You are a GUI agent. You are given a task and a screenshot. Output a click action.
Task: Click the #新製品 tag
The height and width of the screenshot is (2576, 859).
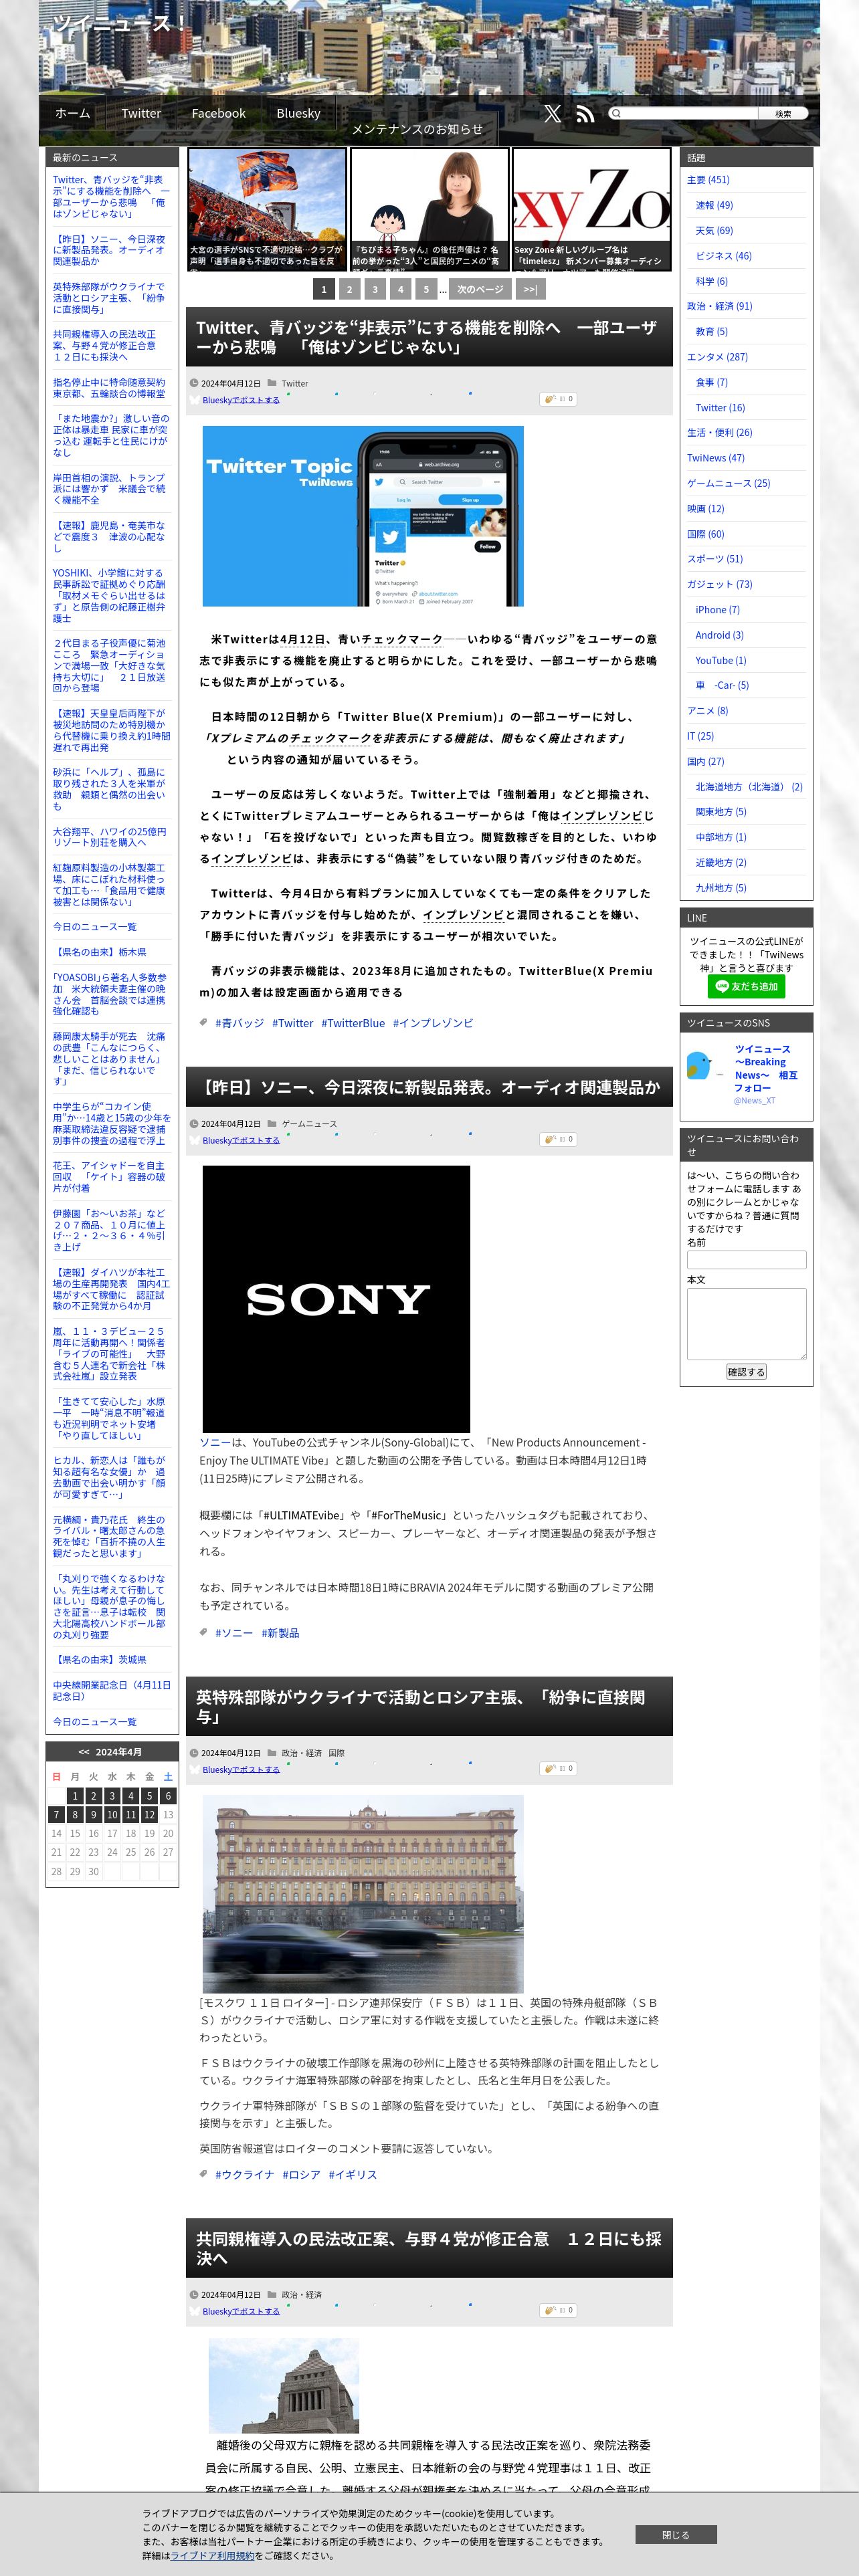(280, 1632)
